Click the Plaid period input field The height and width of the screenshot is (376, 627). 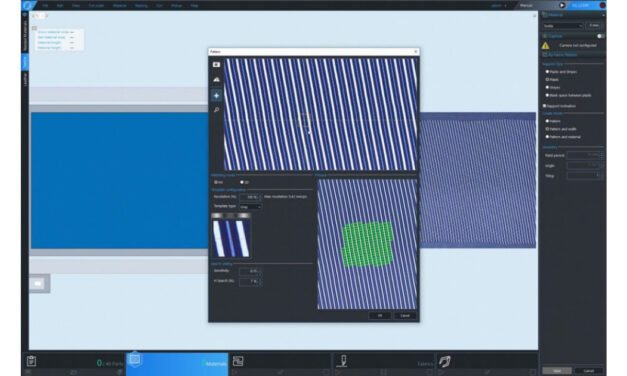(585, 155)
